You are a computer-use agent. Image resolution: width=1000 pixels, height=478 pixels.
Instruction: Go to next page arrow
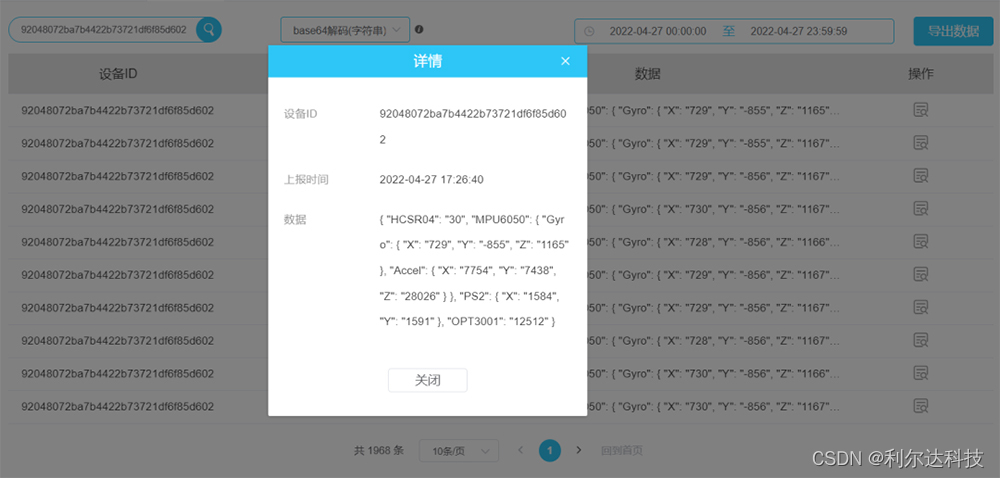pyautogui.click(x=578, y=450)
